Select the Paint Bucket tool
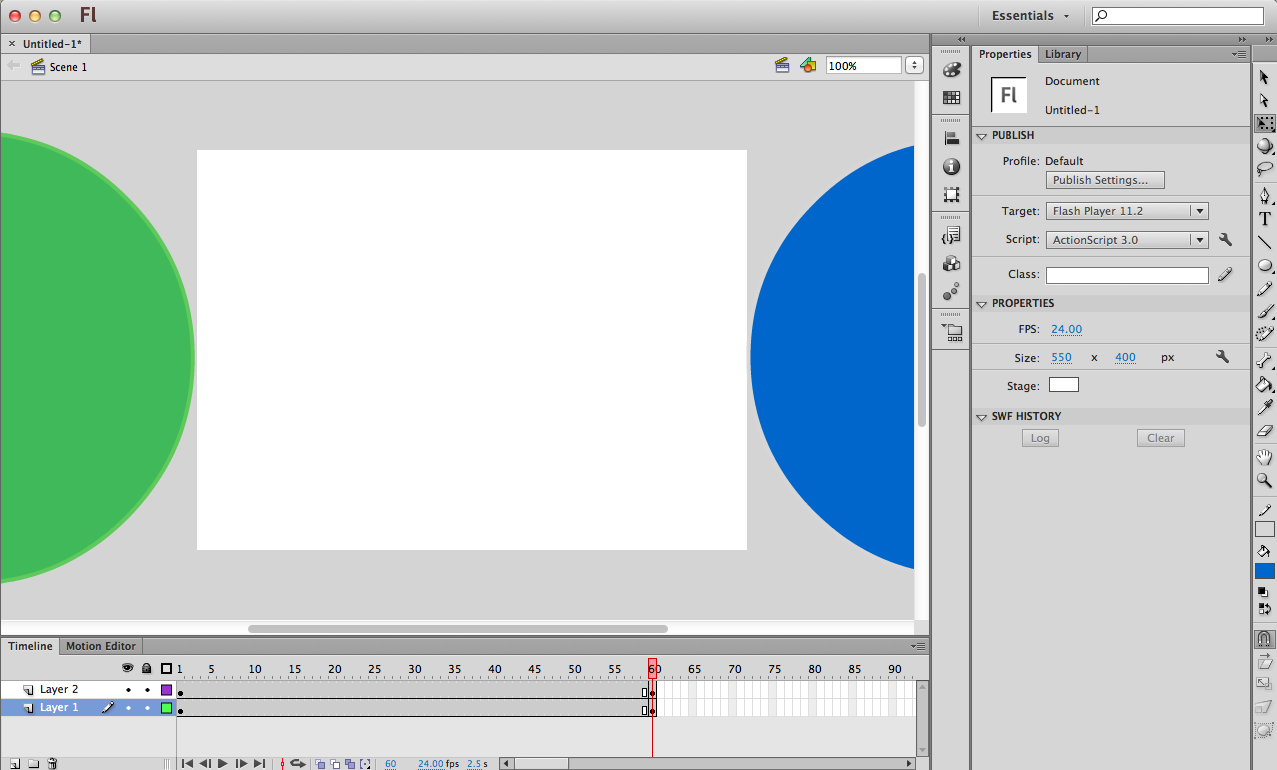Screen dimensions: 1277x770 [1265, 384]
